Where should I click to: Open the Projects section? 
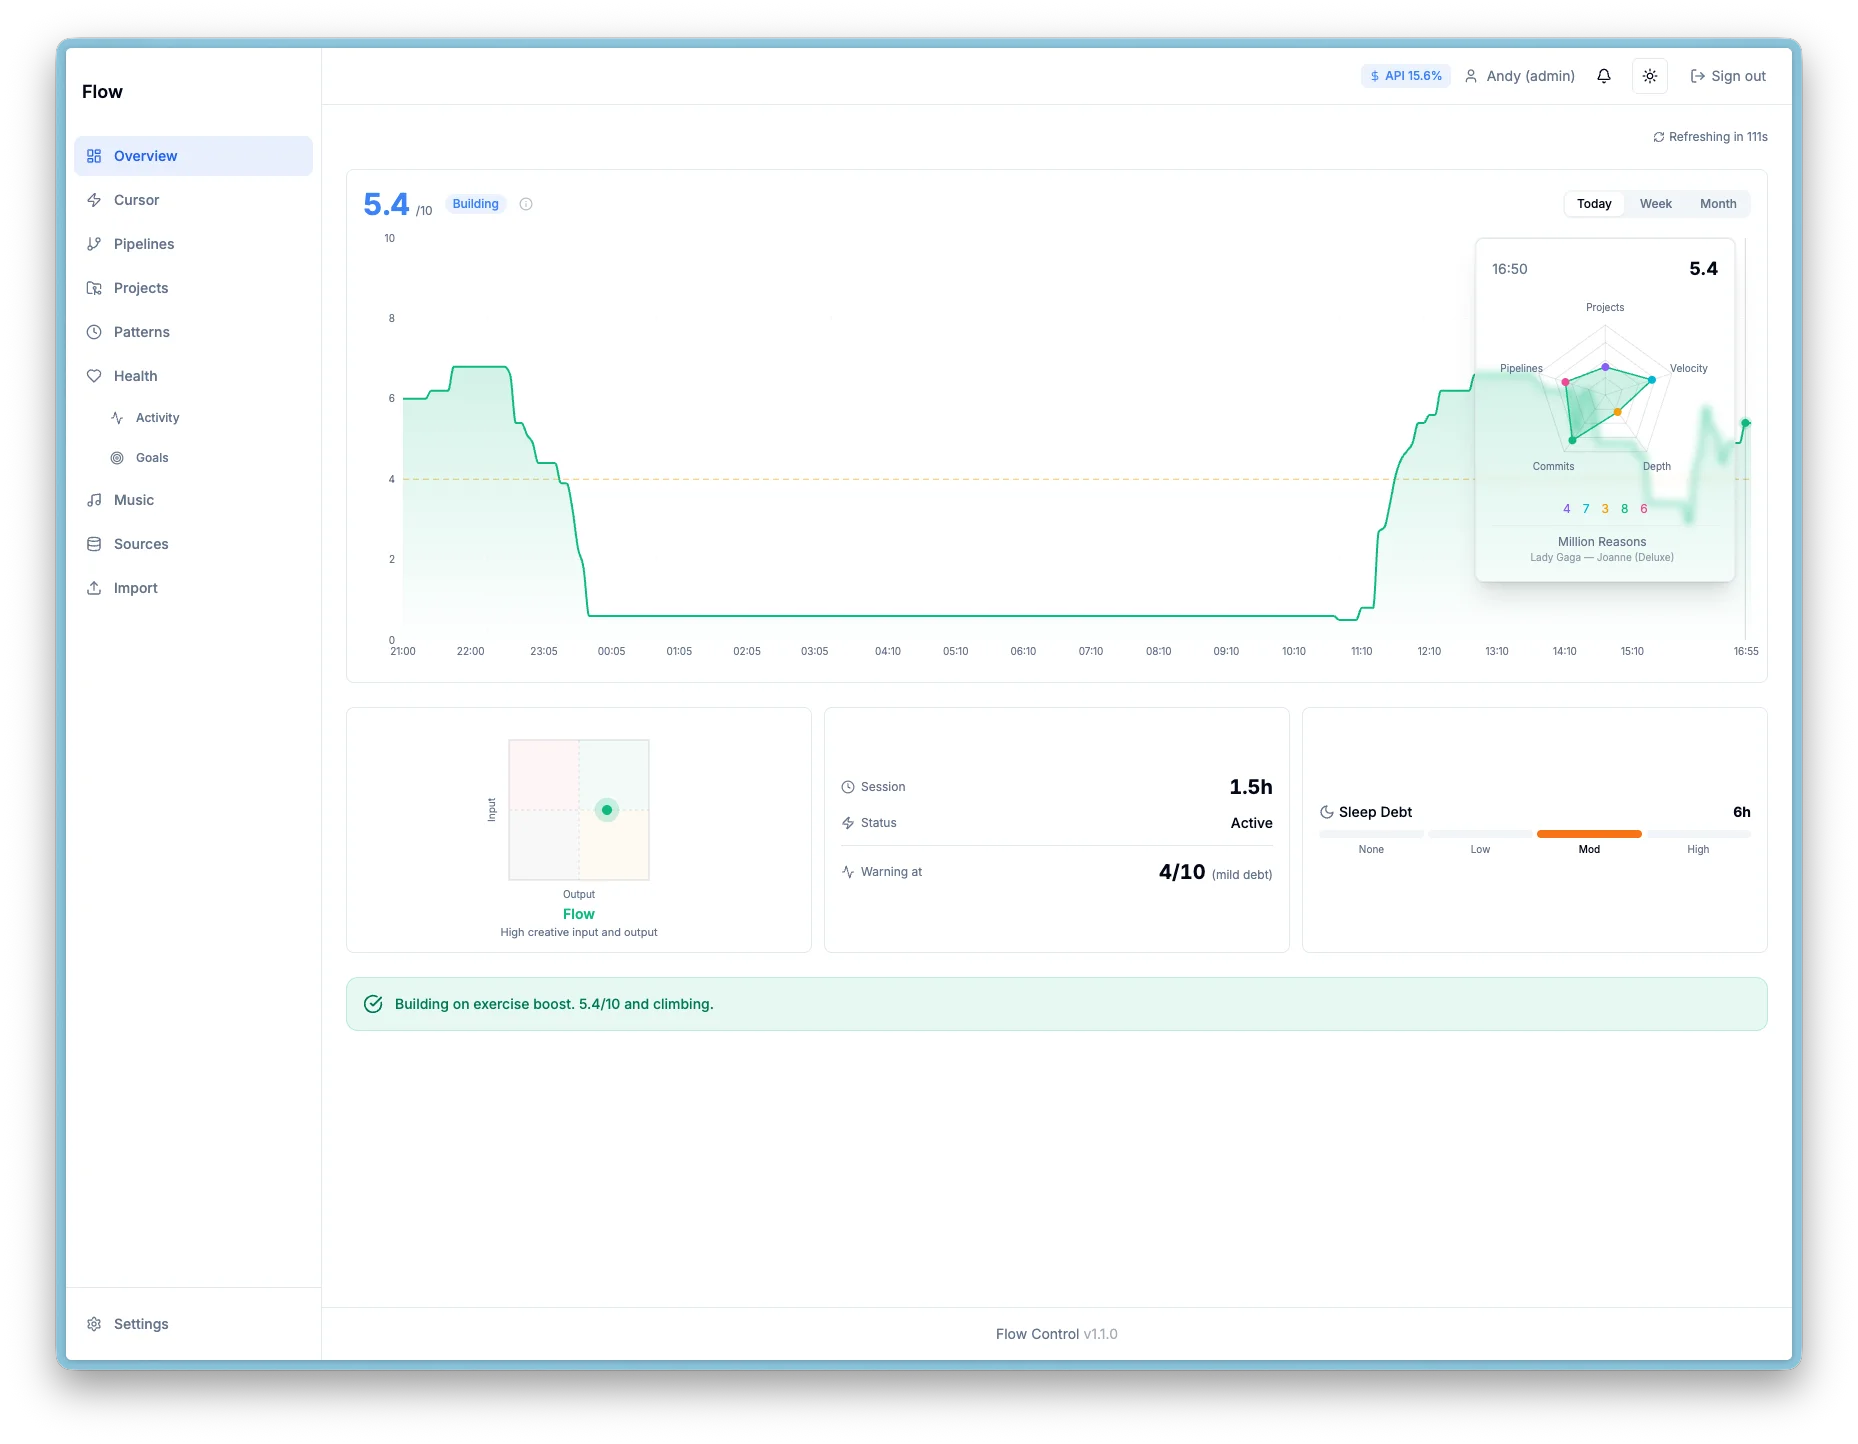pyautogui.click(x=141, y=288)
